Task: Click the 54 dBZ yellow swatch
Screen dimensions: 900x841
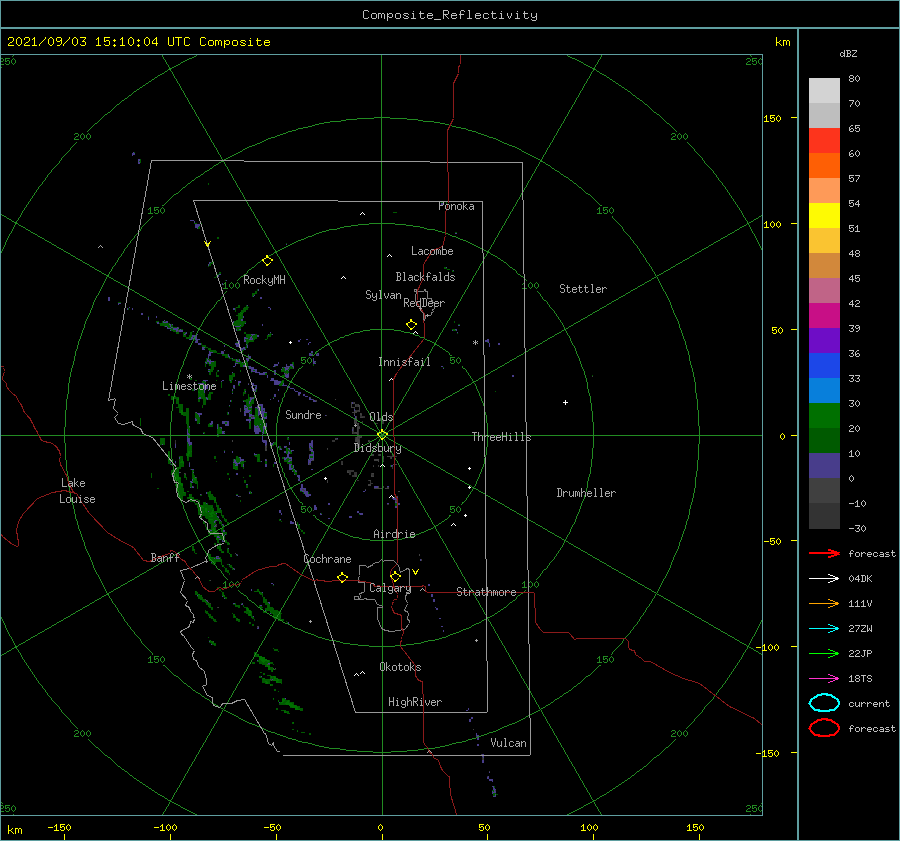Action: point(824,216)
